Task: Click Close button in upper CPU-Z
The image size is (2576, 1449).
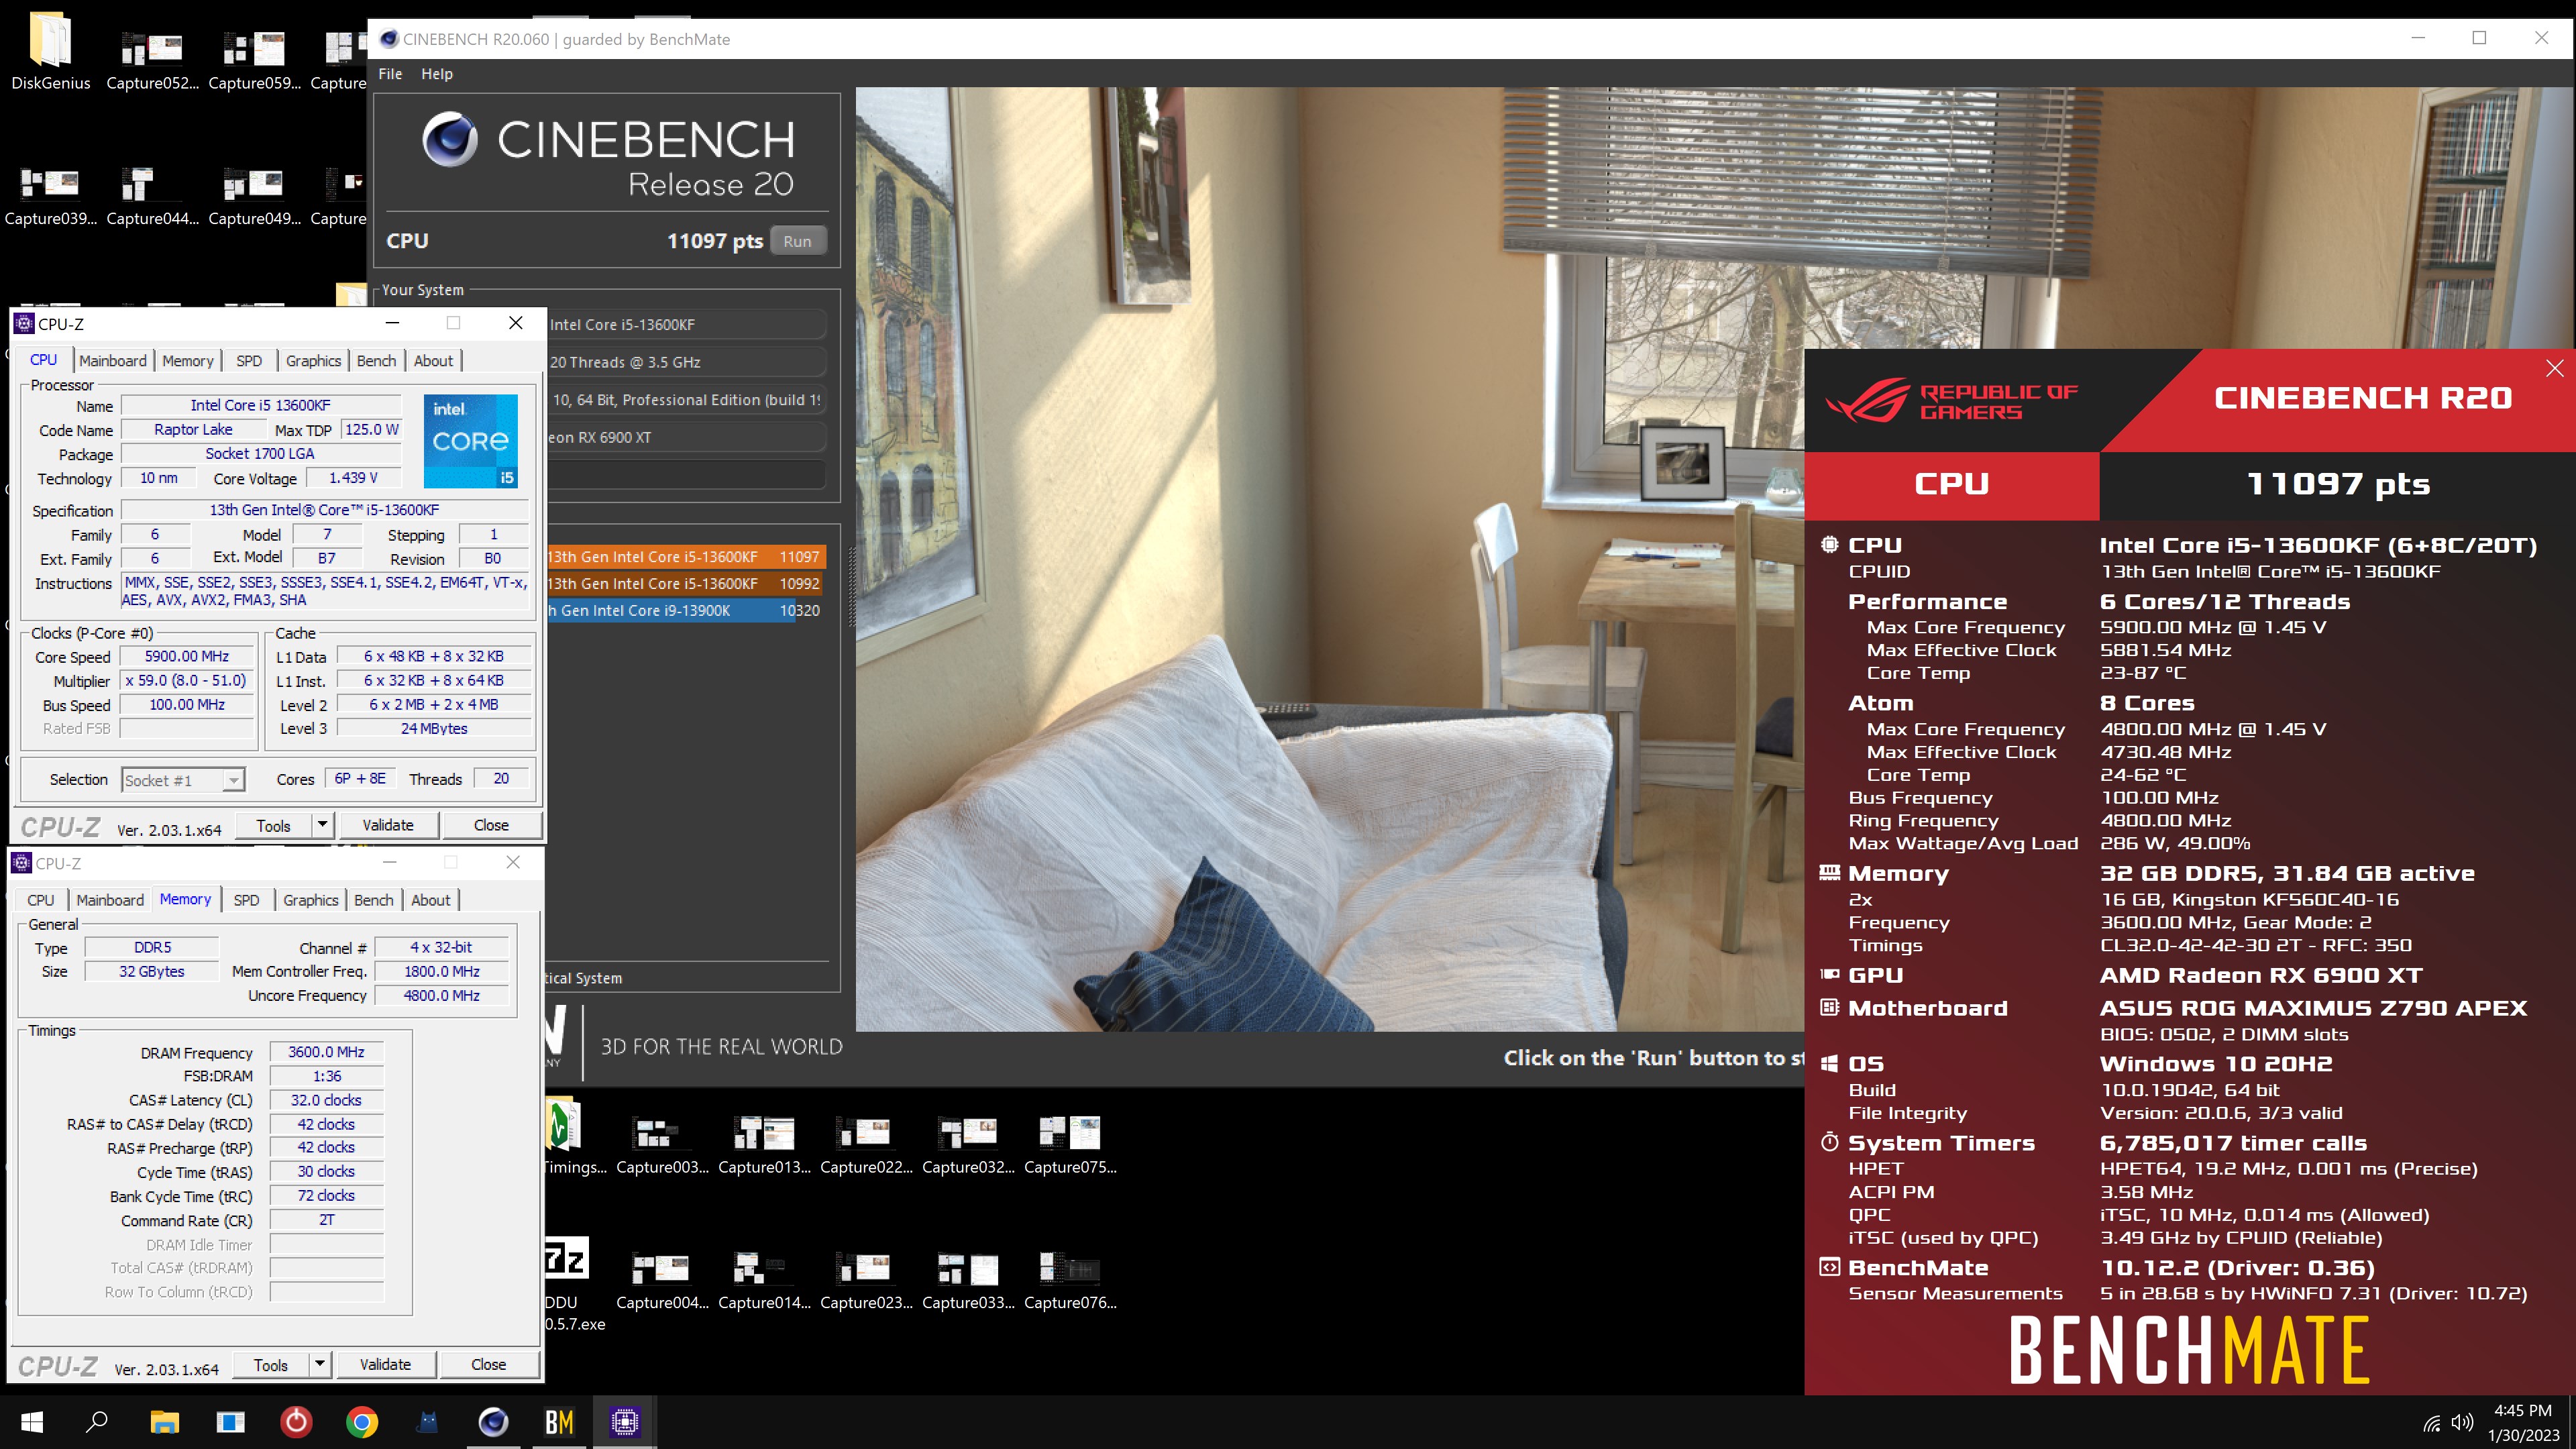Action: pyautogui.click(x=491, y=825)
